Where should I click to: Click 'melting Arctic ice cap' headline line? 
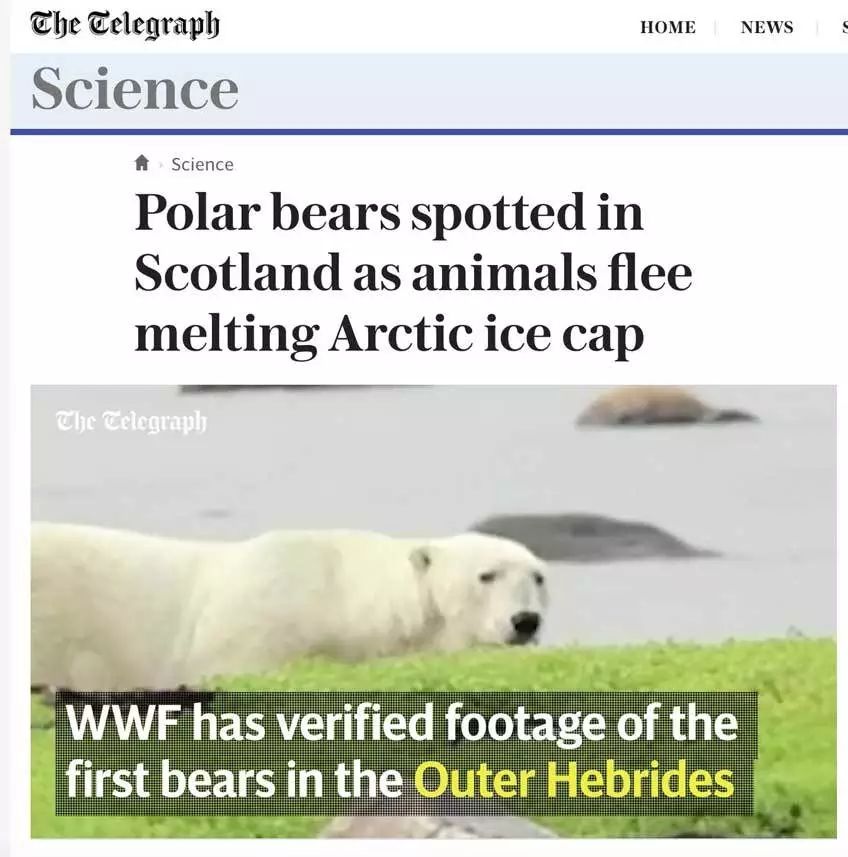point(389,334)
